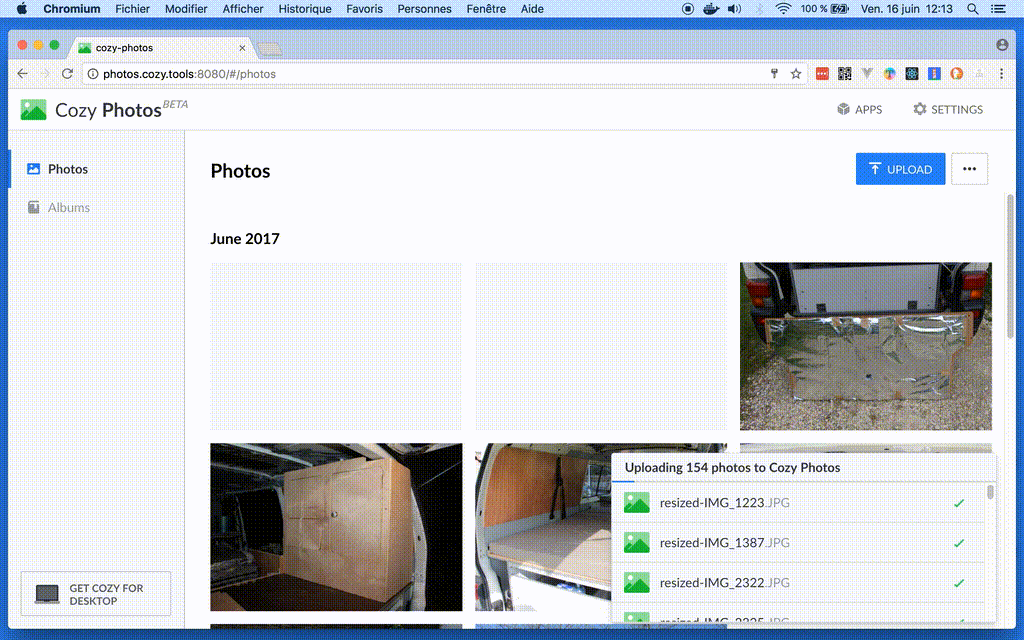Click checkmark for resized-IMG_1387.JPG
This screenshot has width=1024, height=640.
tap(959, 543)
